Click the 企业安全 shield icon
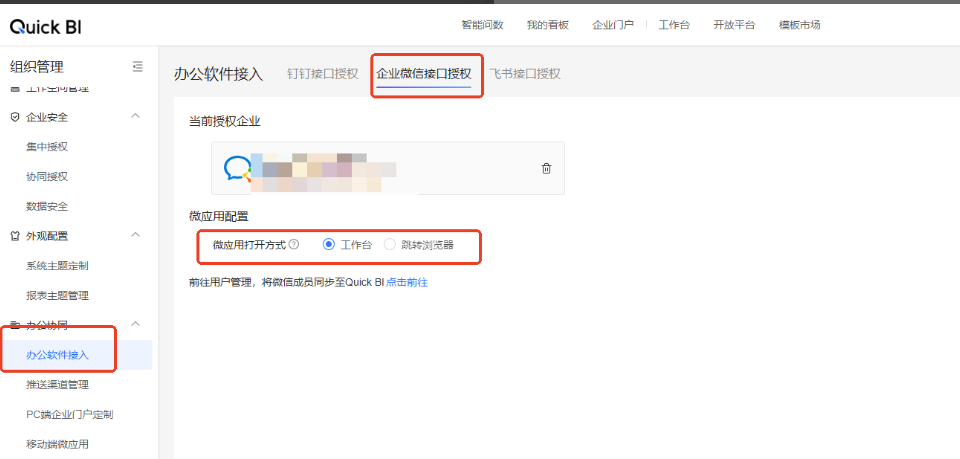Screen dimensions: 960x459 tap(14, 117)
